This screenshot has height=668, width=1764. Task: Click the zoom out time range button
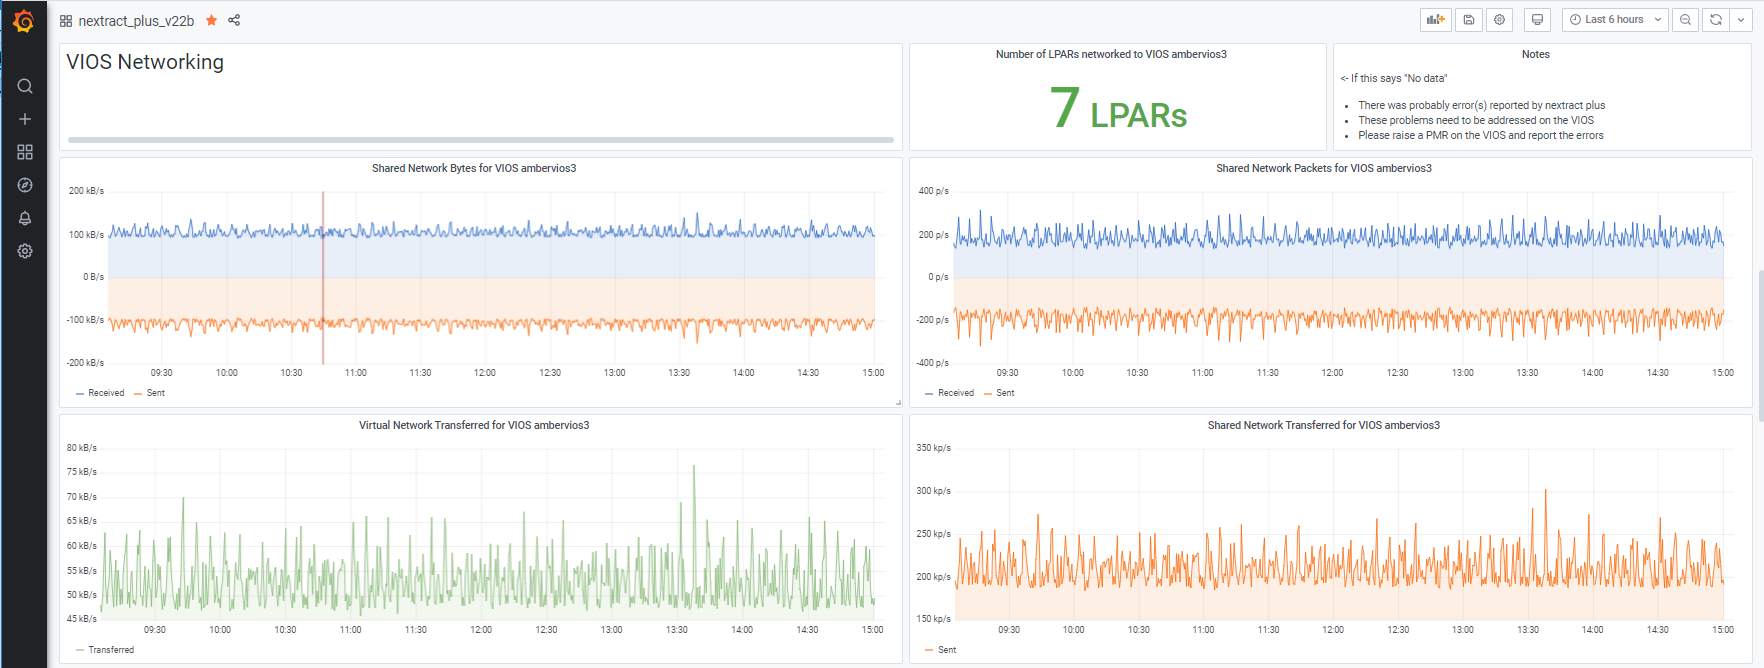tap(1686, 20)
